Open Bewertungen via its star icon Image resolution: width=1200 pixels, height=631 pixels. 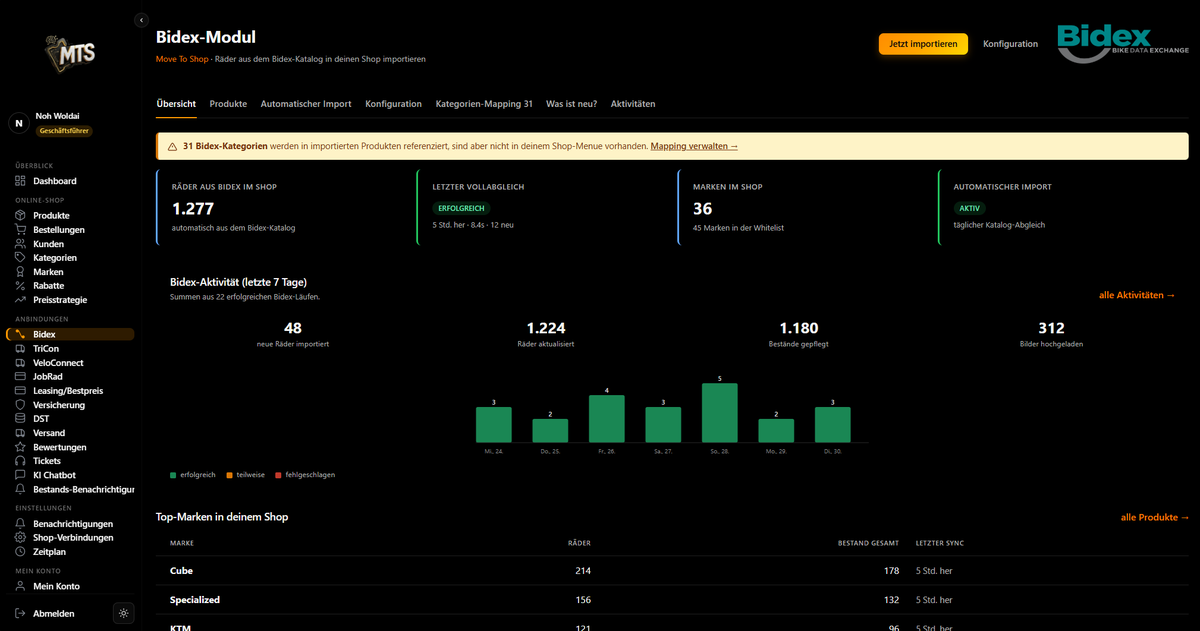[21, 447]
